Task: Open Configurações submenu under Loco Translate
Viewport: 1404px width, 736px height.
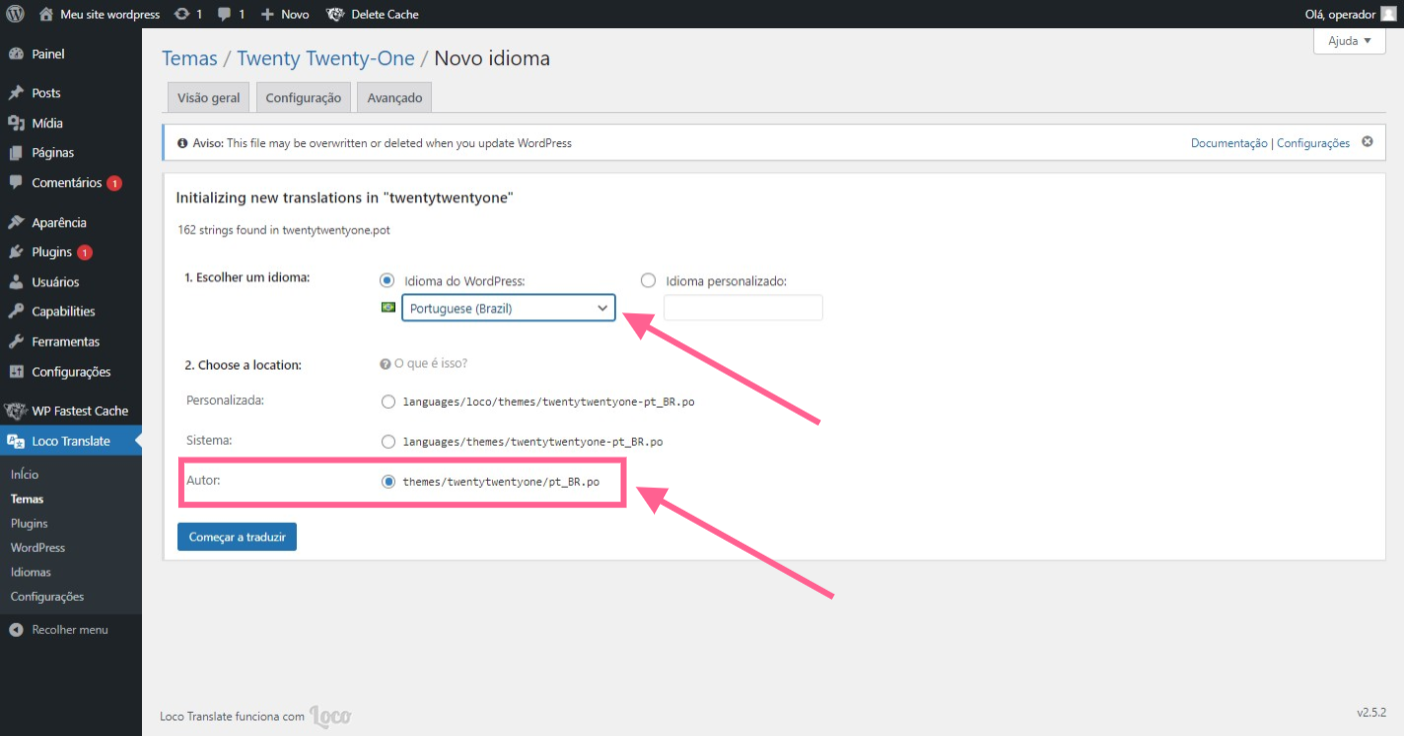Action: [x=47, y=597]
